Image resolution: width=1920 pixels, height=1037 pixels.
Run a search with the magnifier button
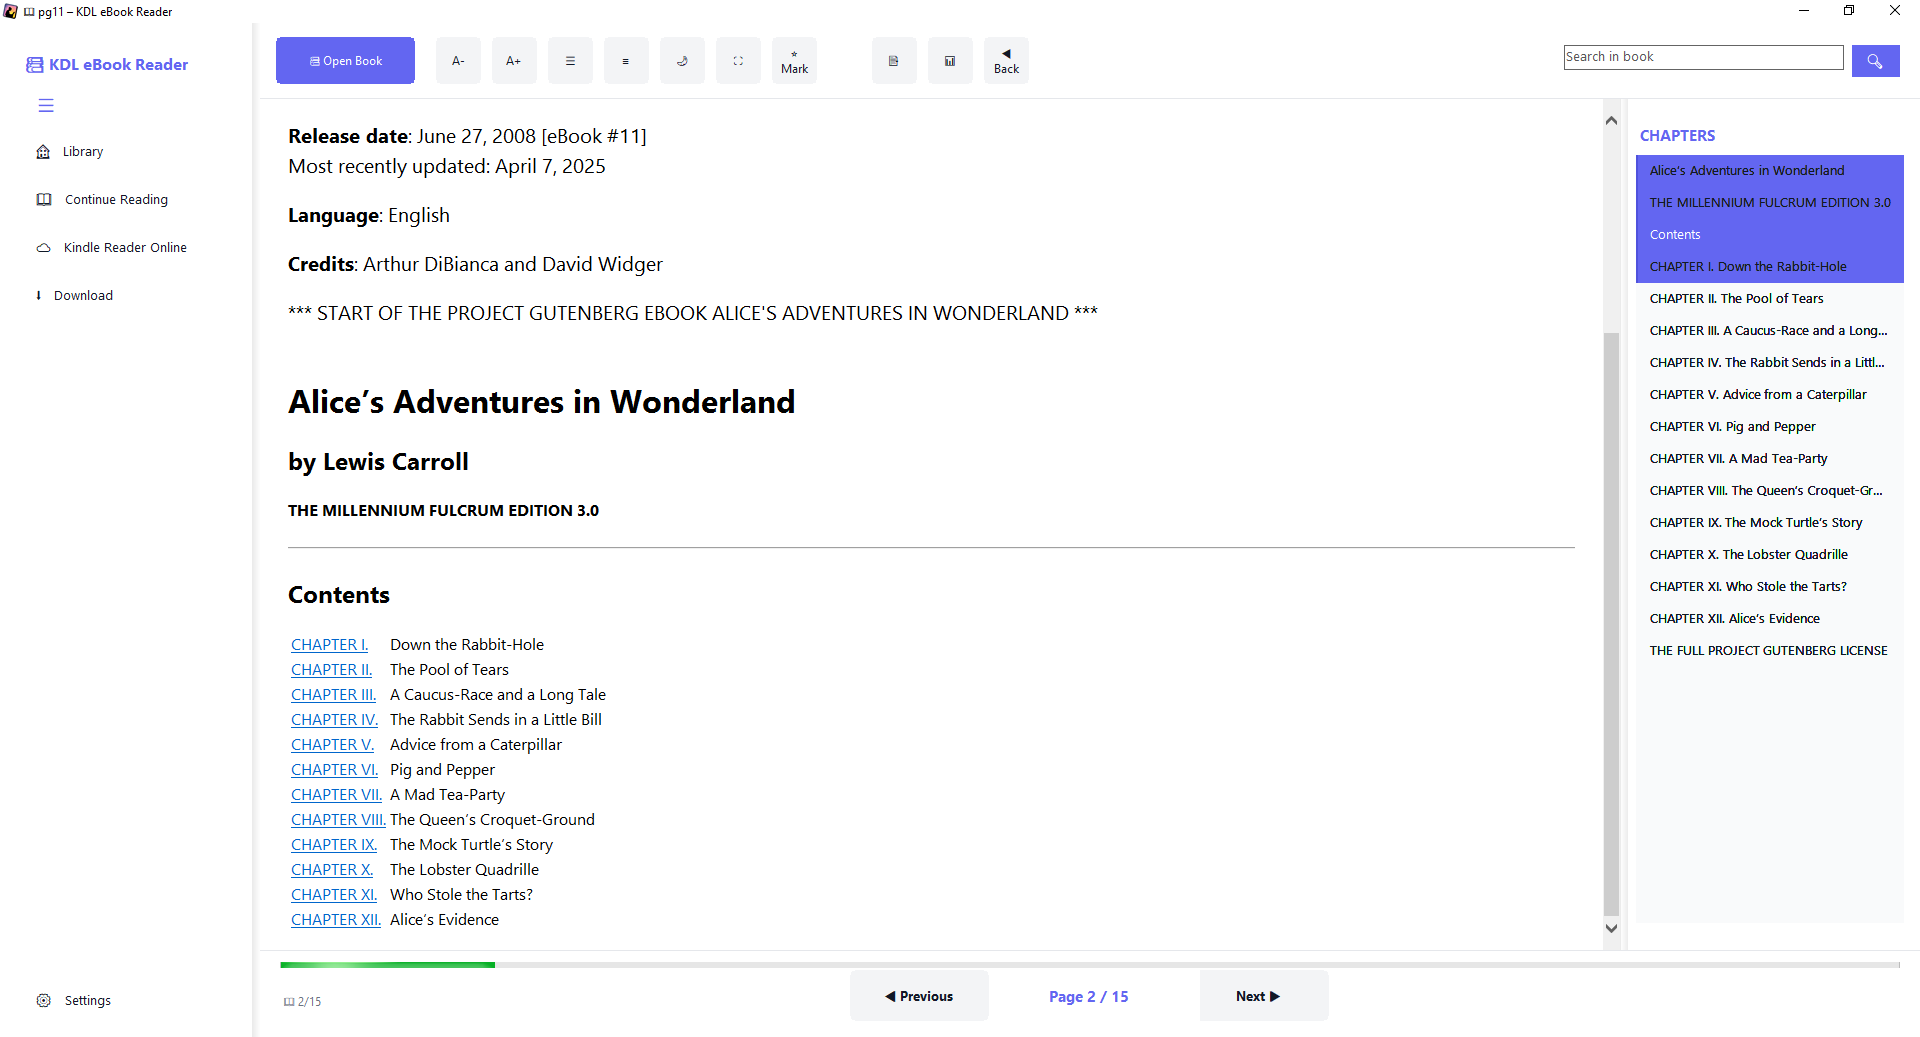tap(1875, 61)
